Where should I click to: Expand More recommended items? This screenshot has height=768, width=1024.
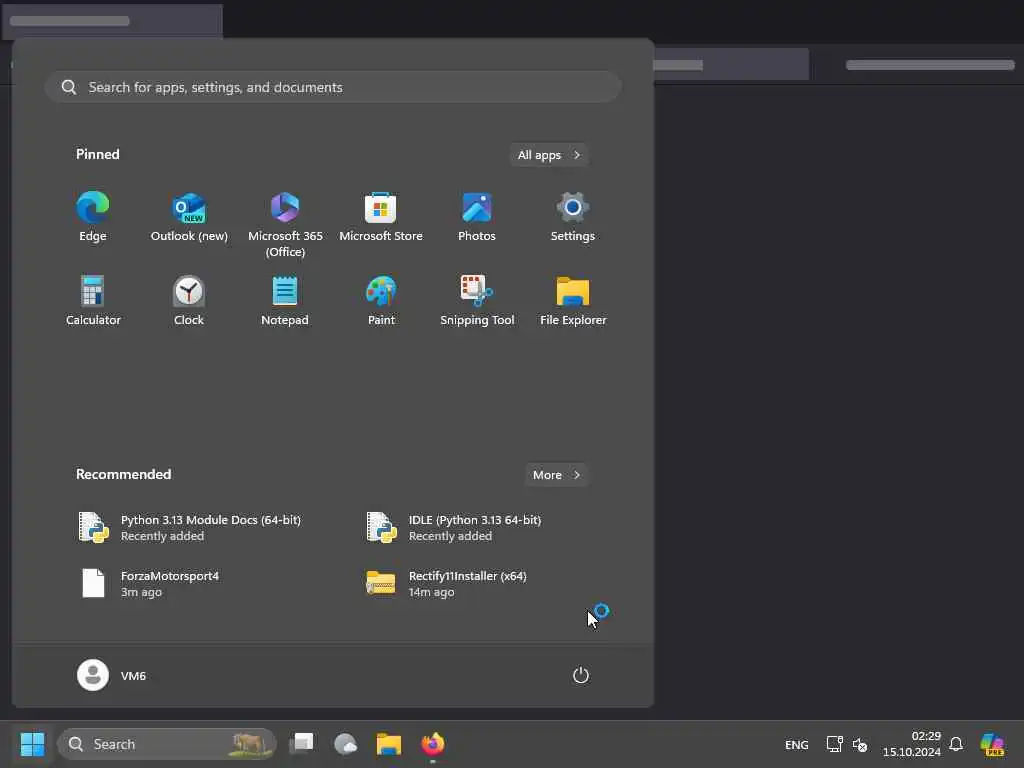coord(556,475)
